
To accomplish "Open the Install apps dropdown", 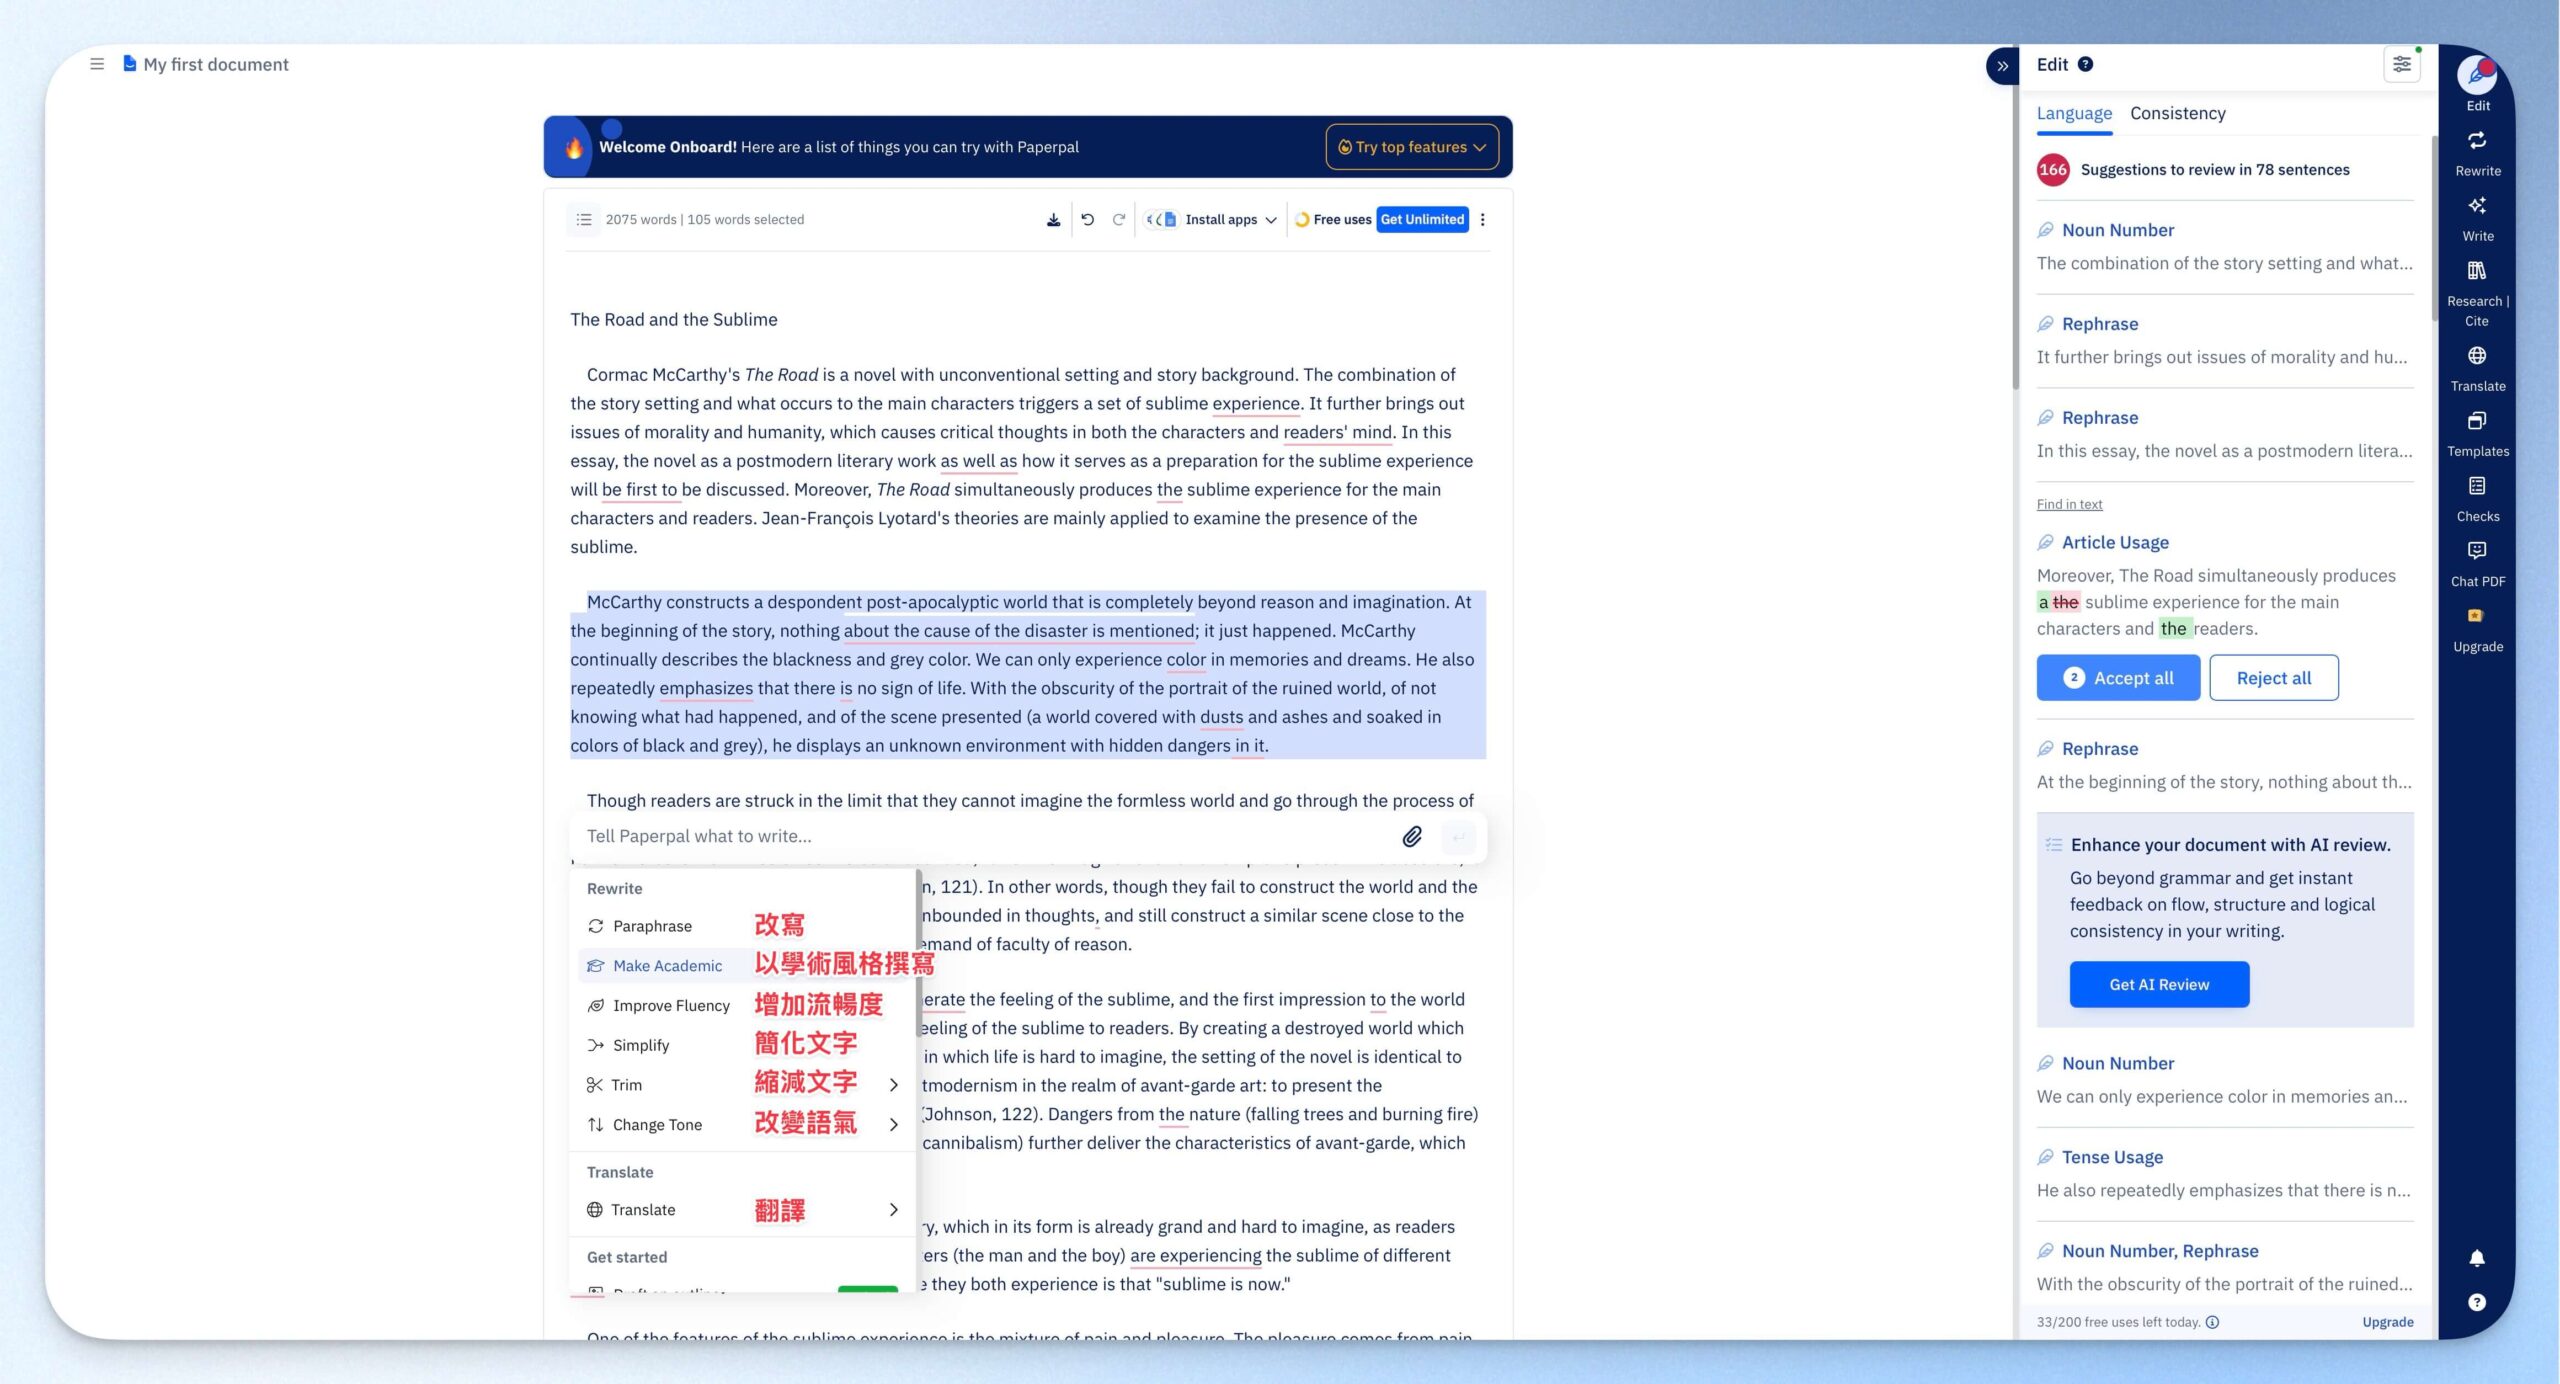I will point(1212,219).
